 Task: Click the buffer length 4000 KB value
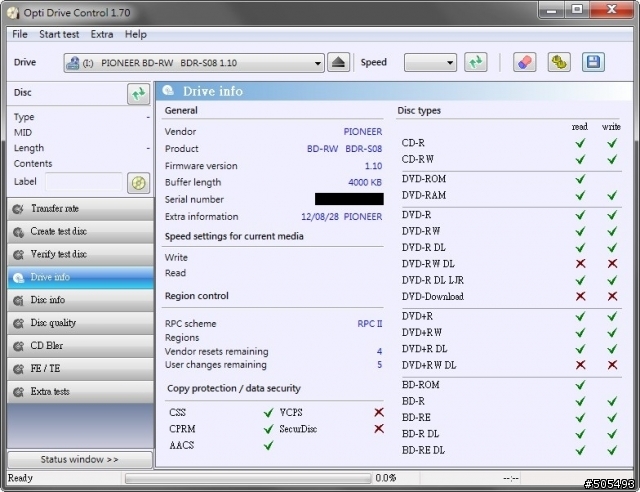click(364, 183)
